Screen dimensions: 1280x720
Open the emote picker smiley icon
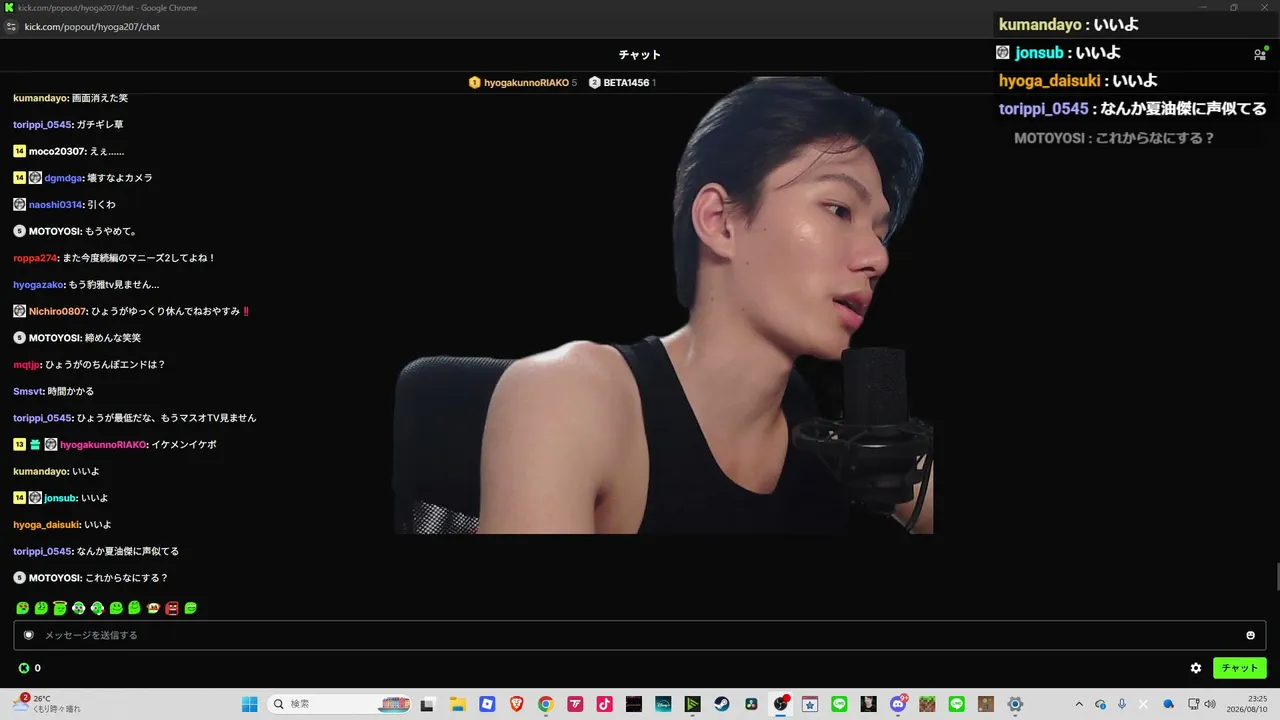(x=1250, y=635)
